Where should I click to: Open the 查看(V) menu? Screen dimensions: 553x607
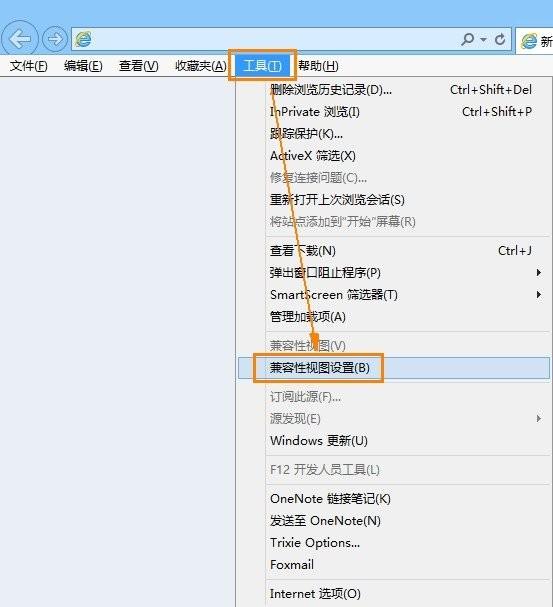[139, 66]
